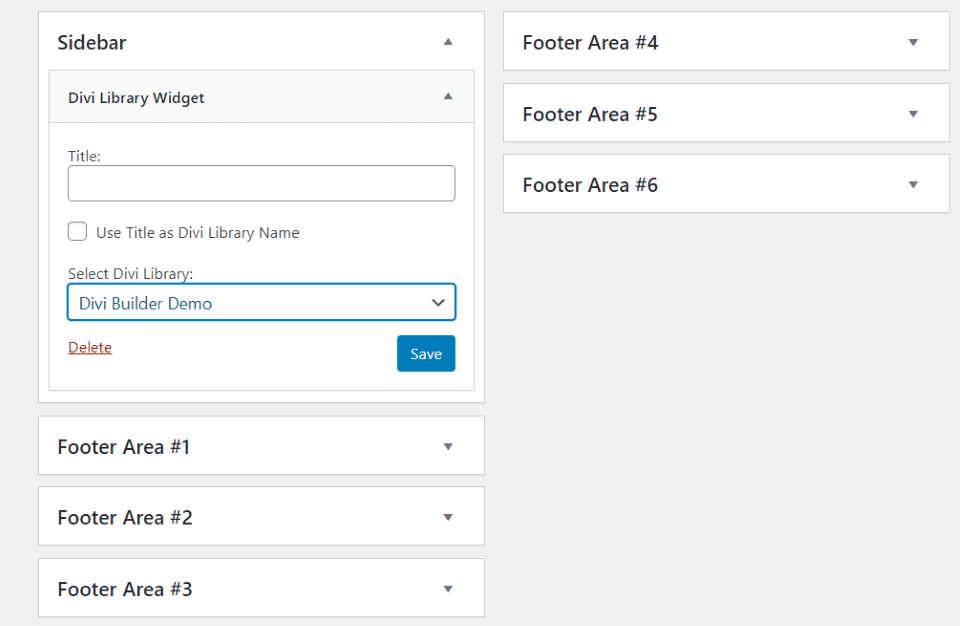Collapse the Sidebar panel using its arrow
Screen dimensions: 960x626
point(448,42)
